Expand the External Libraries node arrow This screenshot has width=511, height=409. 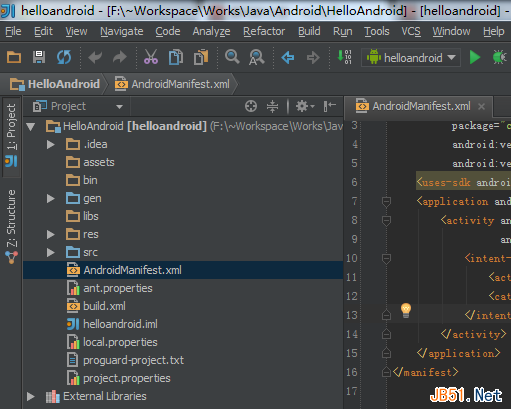click(x=31, y=396)
